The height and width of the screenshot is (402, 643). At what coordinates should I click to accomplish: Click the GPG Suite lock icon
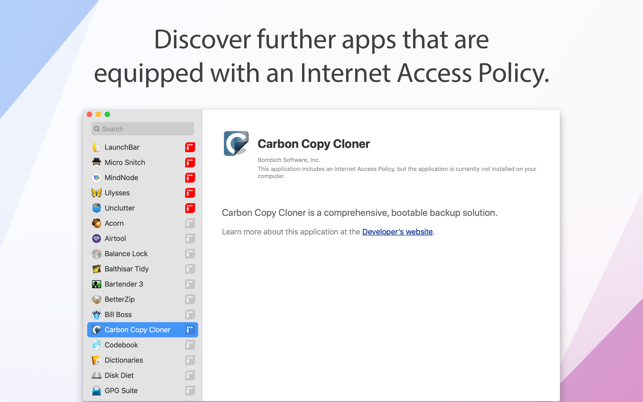pos(96,391)
